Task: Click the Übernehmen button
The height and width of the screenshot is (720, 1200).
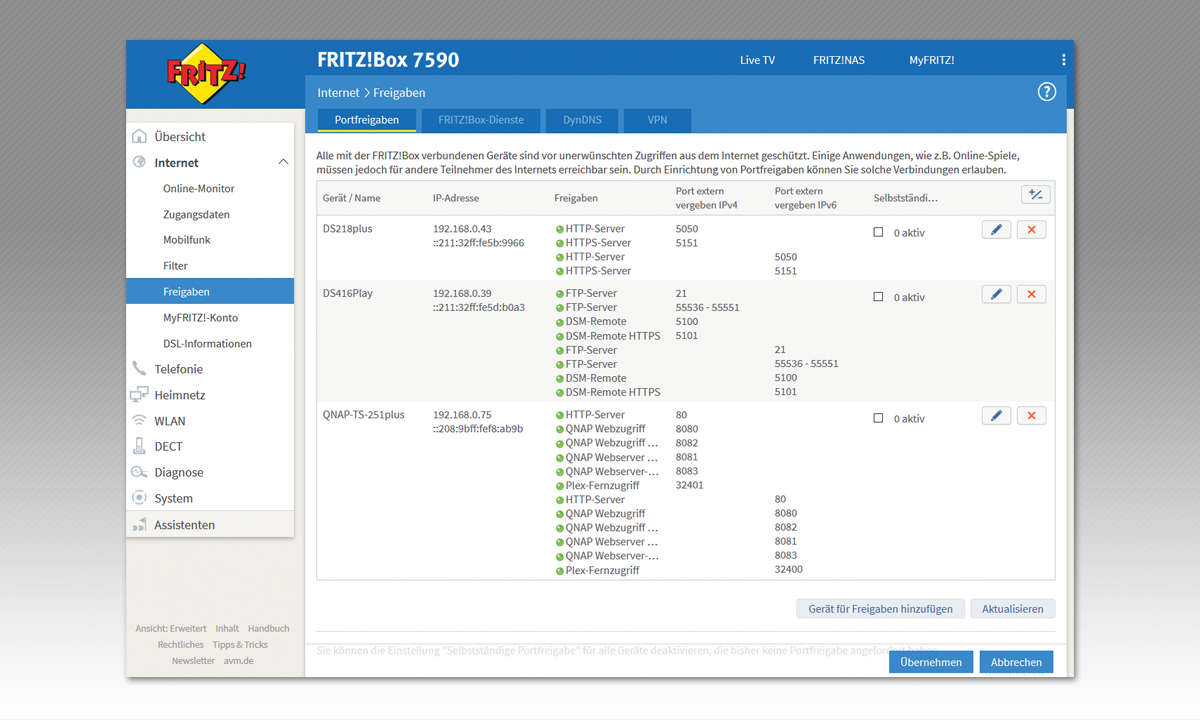Action: click(x=931, y=662)
